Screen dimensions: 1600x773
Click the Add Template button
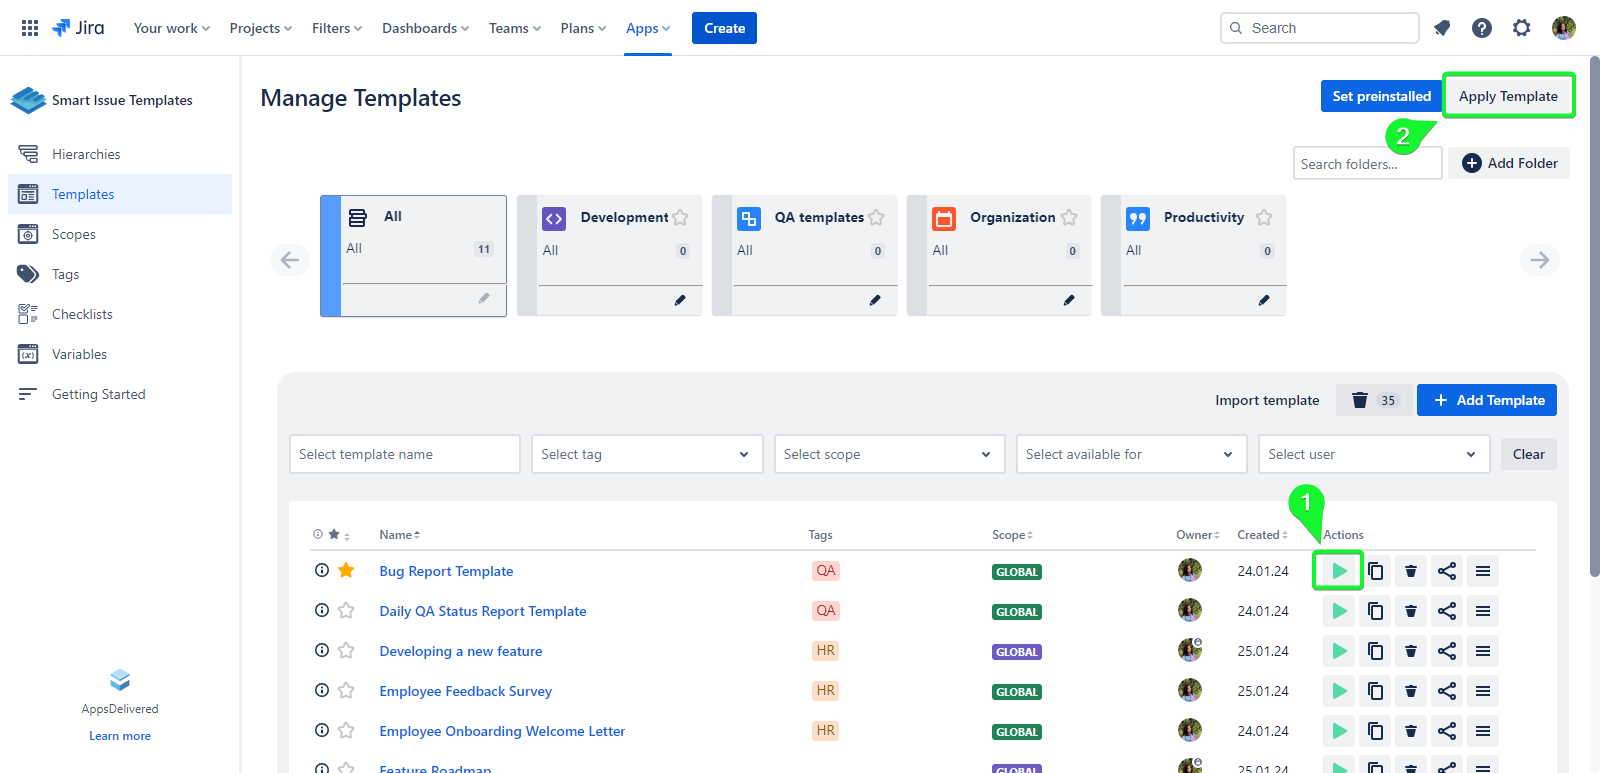click(1486, 400)
